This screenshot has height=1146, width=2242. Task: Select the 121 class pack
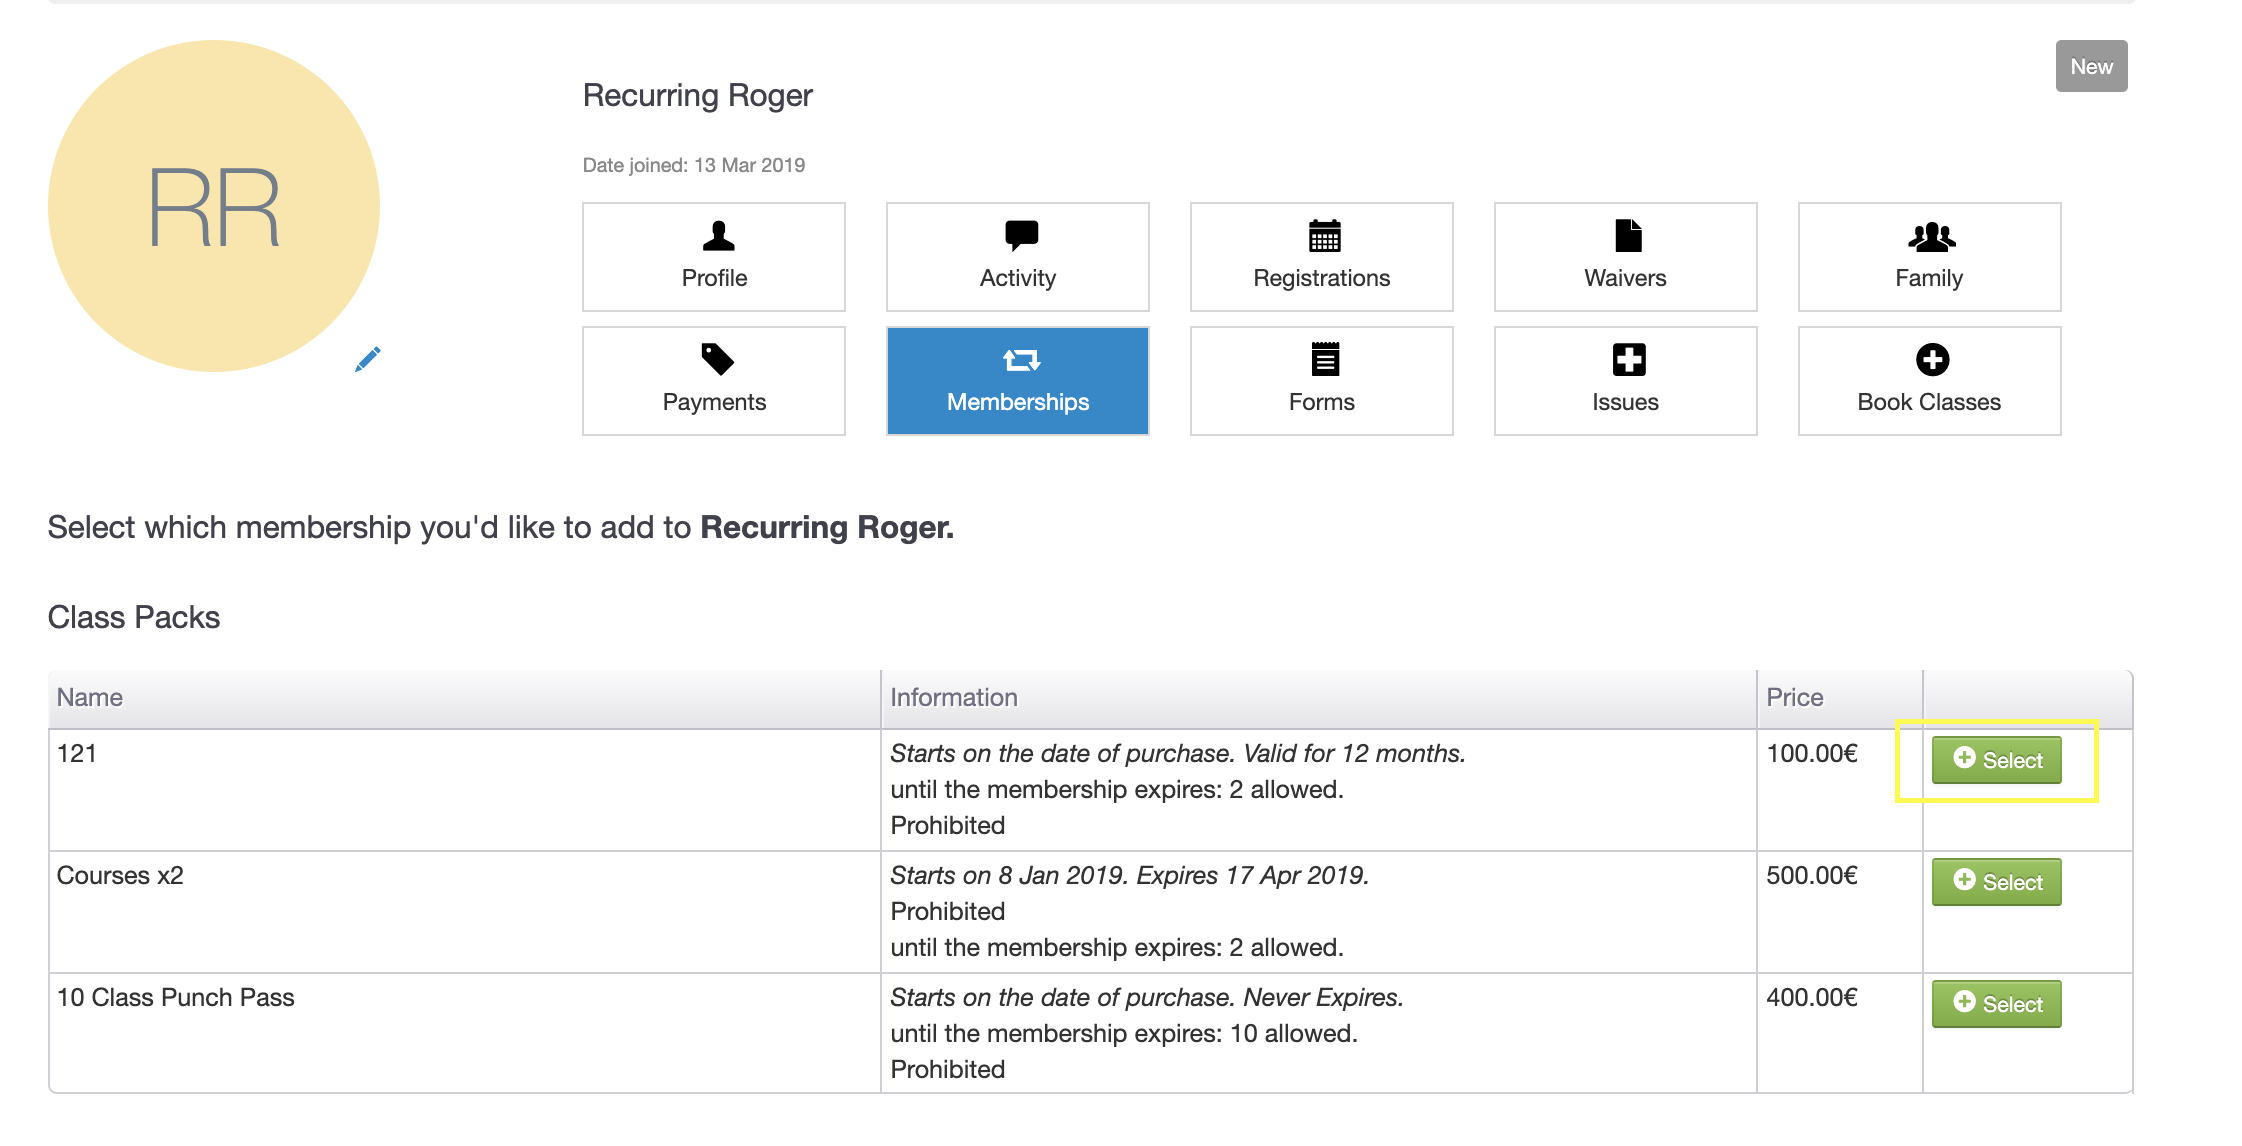[1996, 760]
